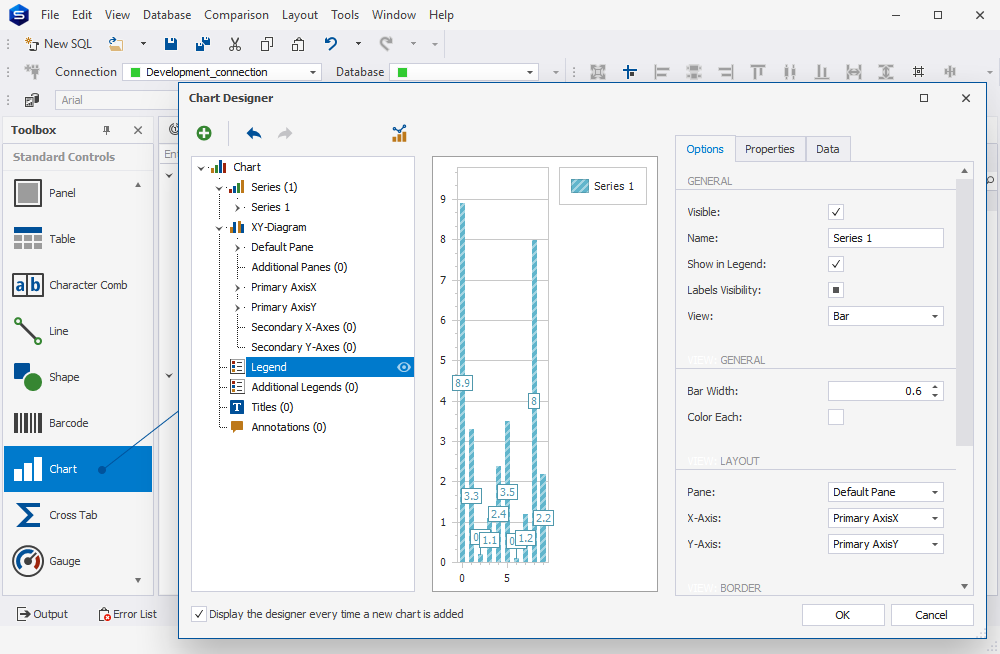Image resolution: width=1000 pixels, height=654 pixels.
Task: Run the Chart Wizard icon
Action: pos(399,133)
